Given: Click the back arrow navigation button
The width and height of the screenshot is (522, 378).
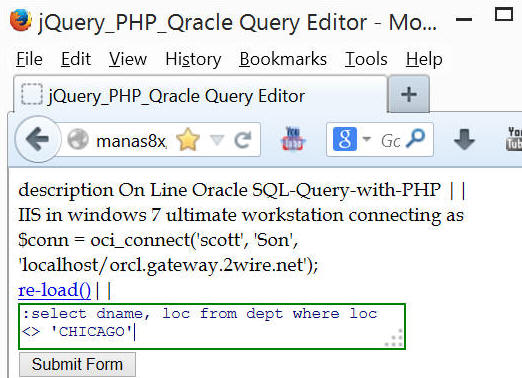Looking at the screenshot, I should pos(38,139).
